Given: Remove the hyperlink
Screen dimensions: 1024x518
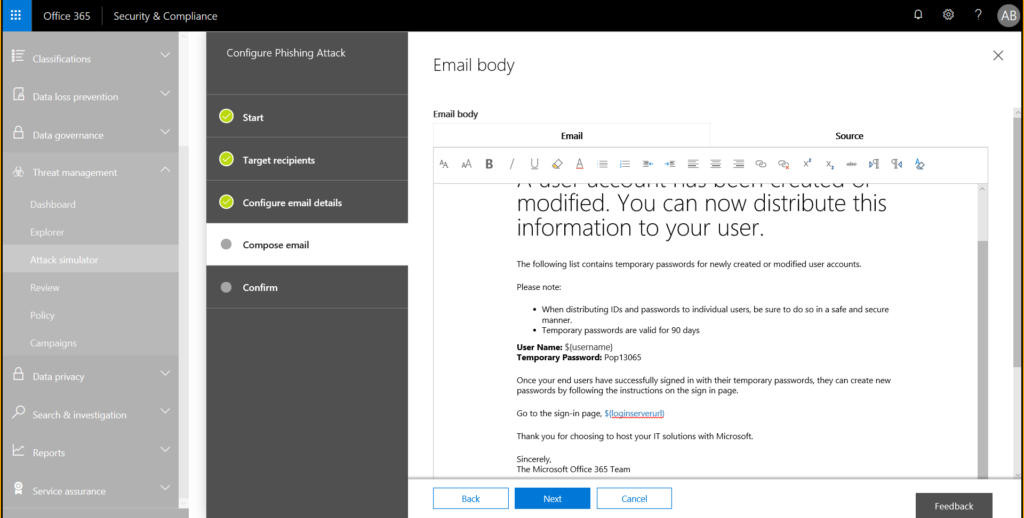Looking at the screenshot, I should pos(784,165).
